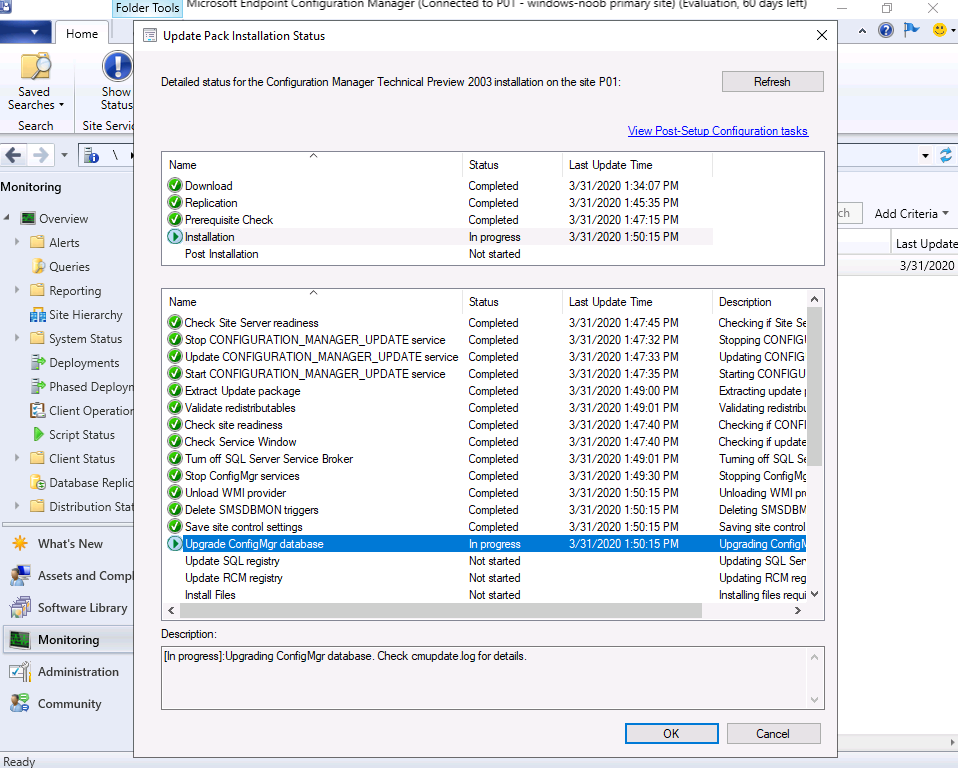The image size is (958, 768).
Task: Navigate back with the left arrow
Action: (13, 155)
